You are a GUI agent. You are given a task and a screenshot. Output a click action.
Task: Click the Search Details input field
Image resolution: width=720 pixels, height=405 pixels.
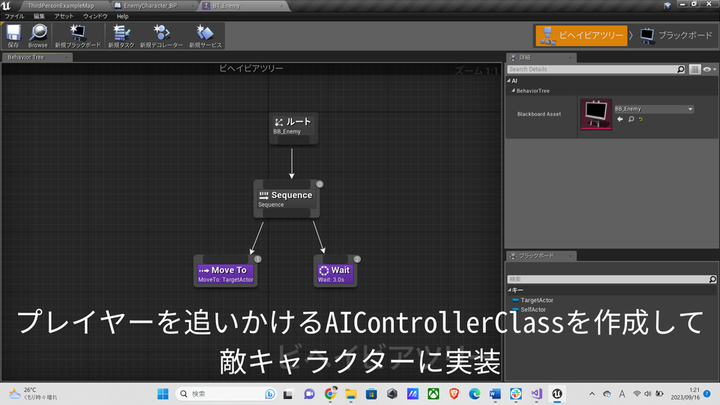pos(597,69)
